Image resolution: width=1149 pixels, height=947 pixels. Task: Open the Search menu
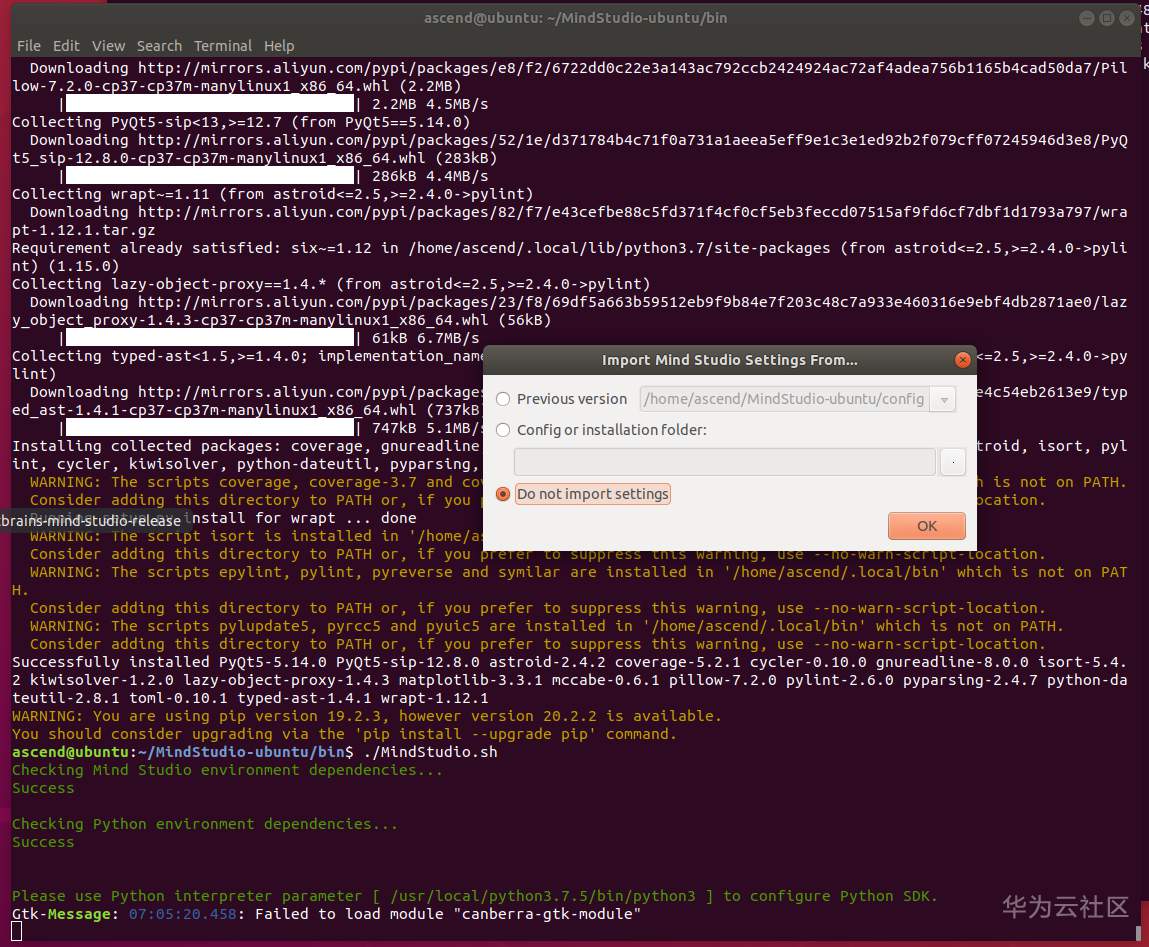pyautogui.click(x=159, y=45)
